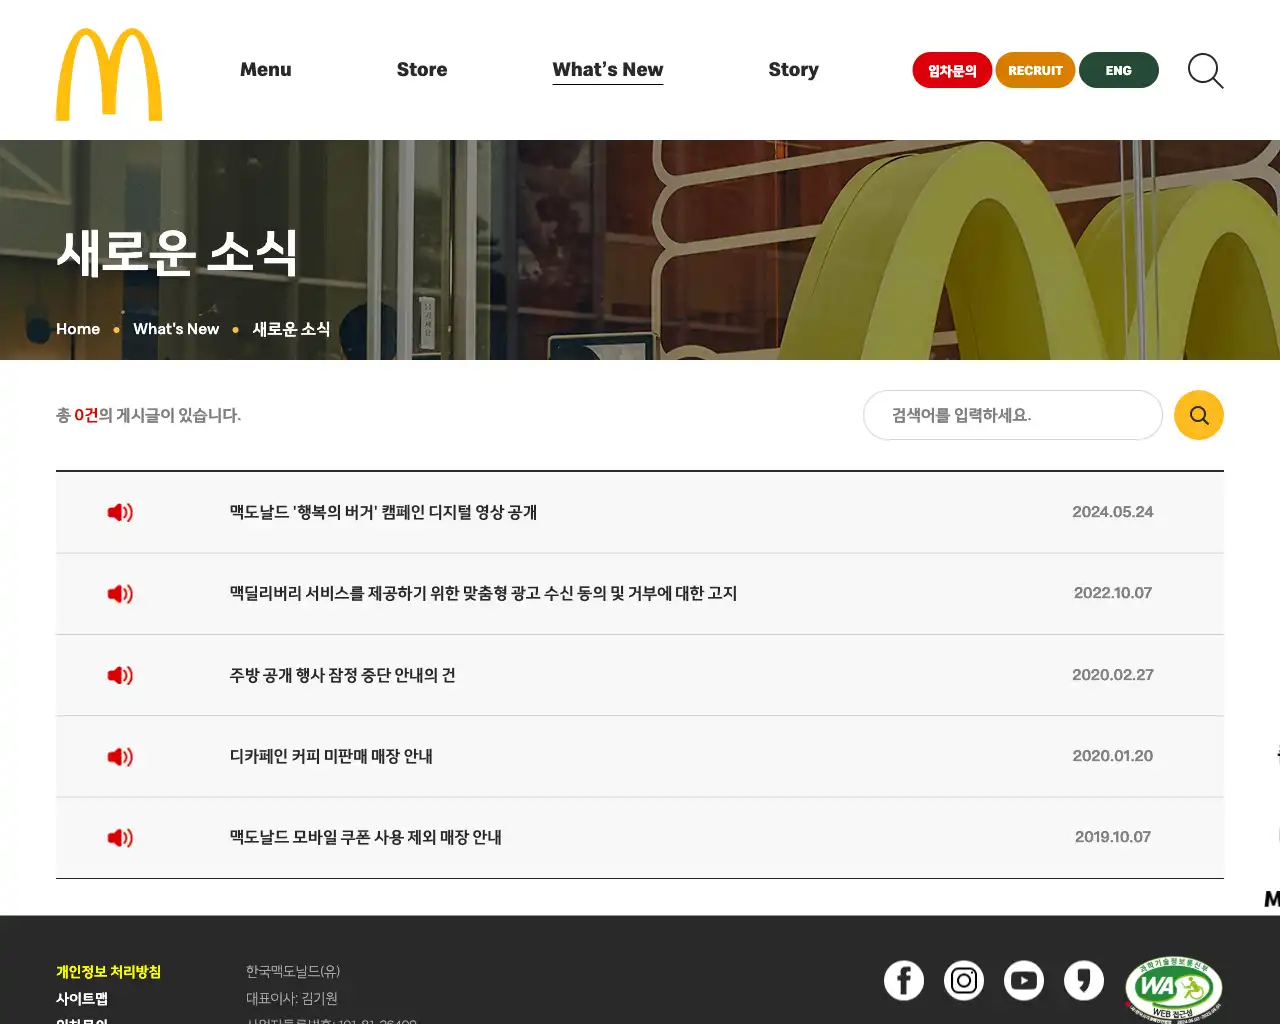Viewport: 1280px width, 1024px height.
Task: Open McDonald's Facebook page icon
Action: tap(904, 981)
